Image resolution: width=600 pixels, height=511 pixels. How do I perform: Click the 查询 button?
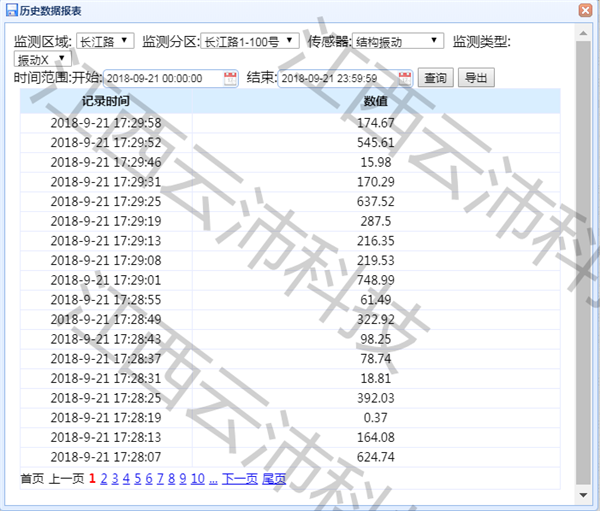click(435, 78)
